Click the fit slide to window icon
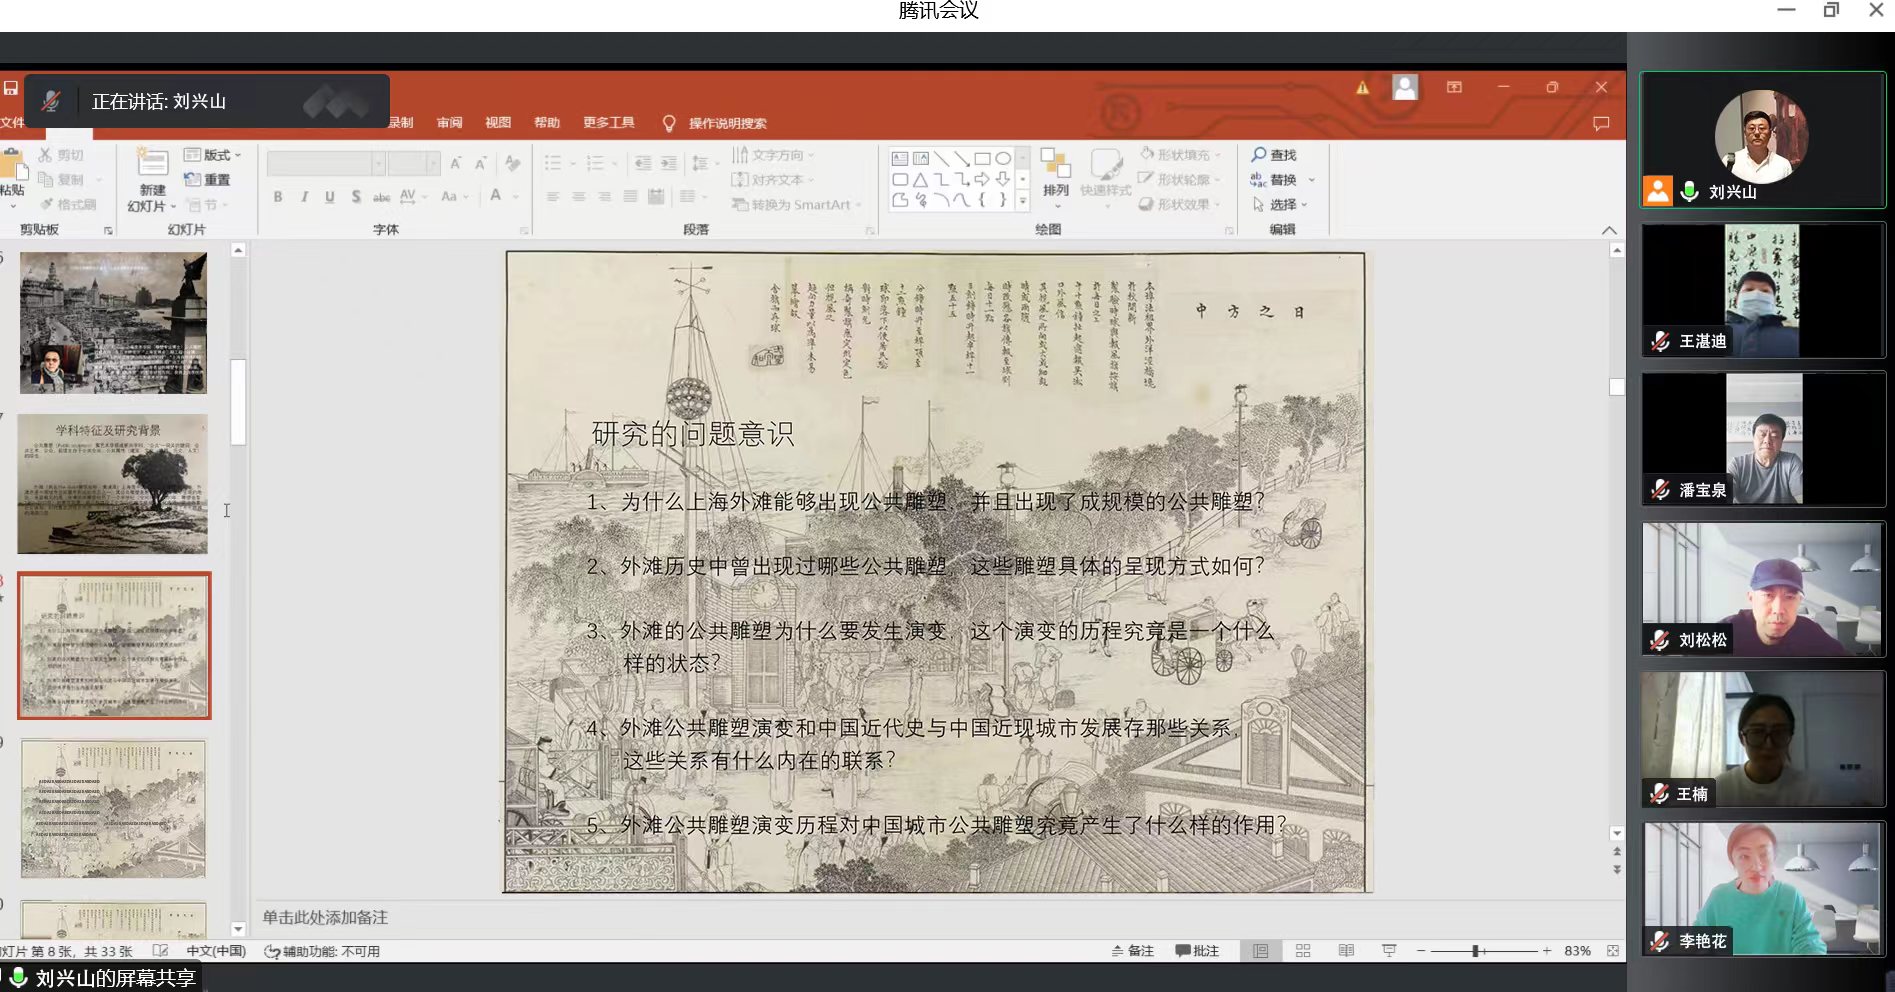The height and width of the screenshot is (992, 1895). (1612, 951)
